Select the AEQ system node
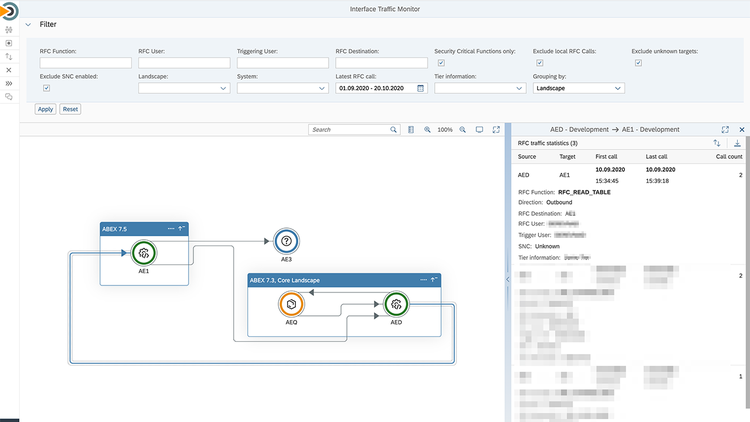This screenshot has height=422, width=750. [x=291, y=304]
